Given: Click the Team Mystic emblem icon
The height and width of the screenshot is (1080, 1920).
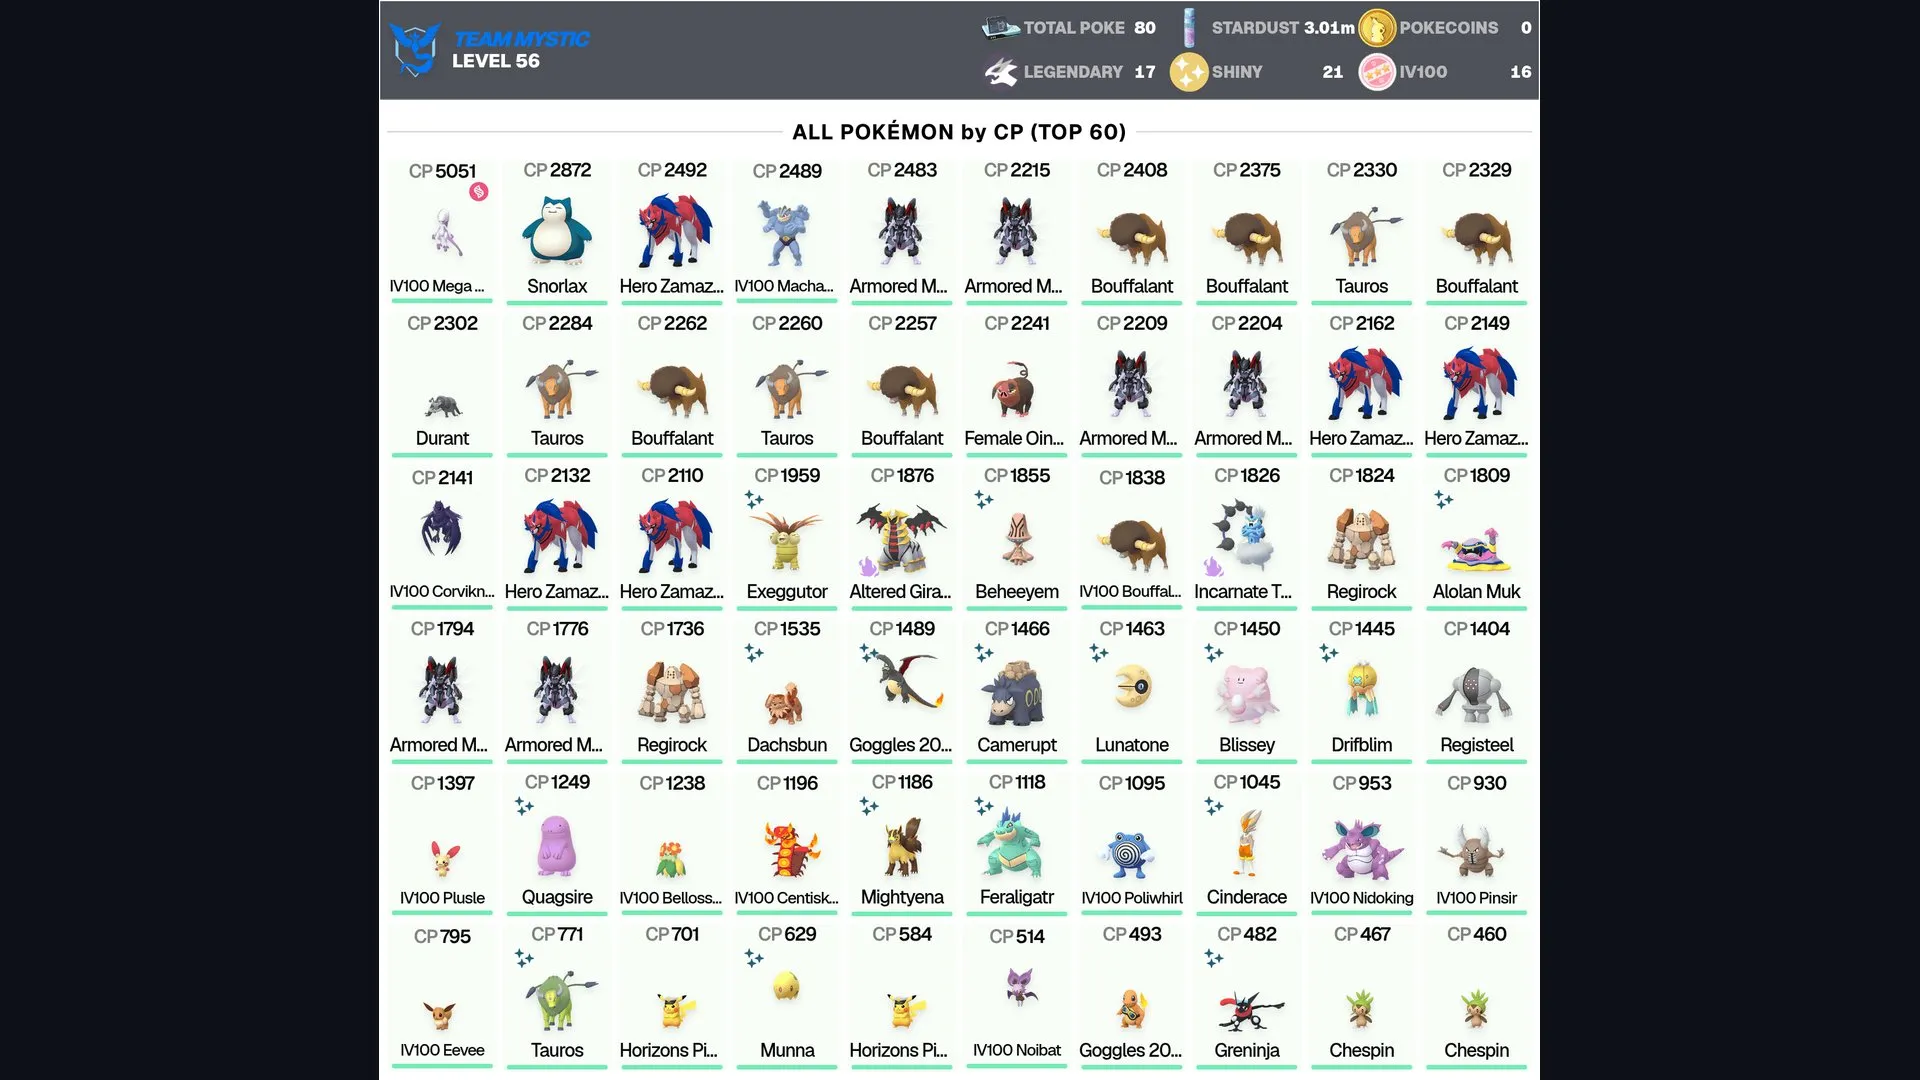Looking at the screenshot, I should (414, 49).
